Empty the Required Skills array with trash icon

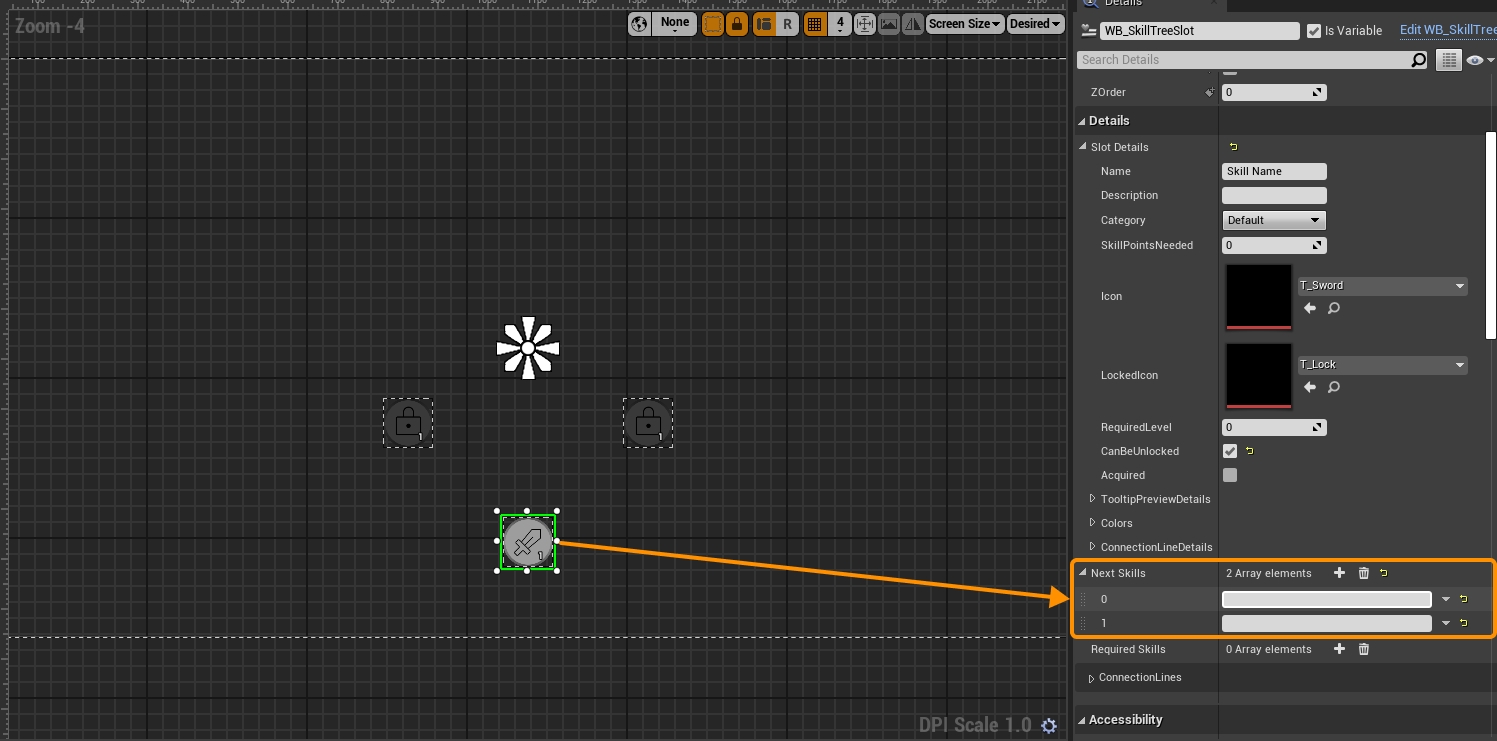(1363, 649)
